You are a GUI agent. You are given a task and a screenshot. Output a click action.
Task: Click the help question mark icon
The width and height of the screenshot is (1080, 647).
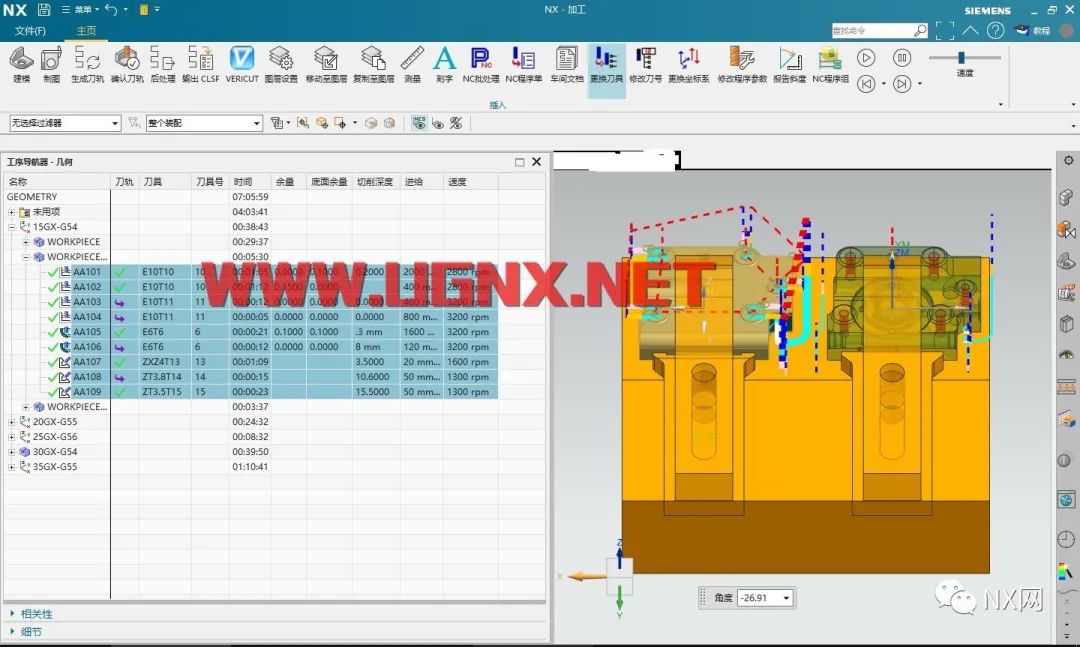pos(995,30)
